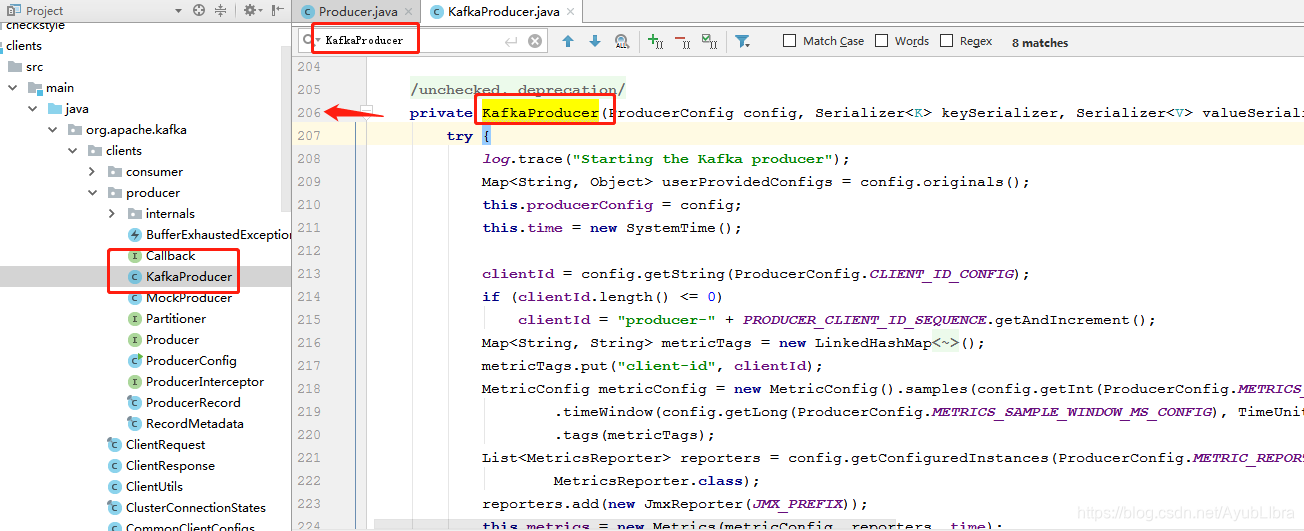1304x531 pixels.
Task: Switch to the KafkaProducer.java tab
Action: (x=502, y=12)
